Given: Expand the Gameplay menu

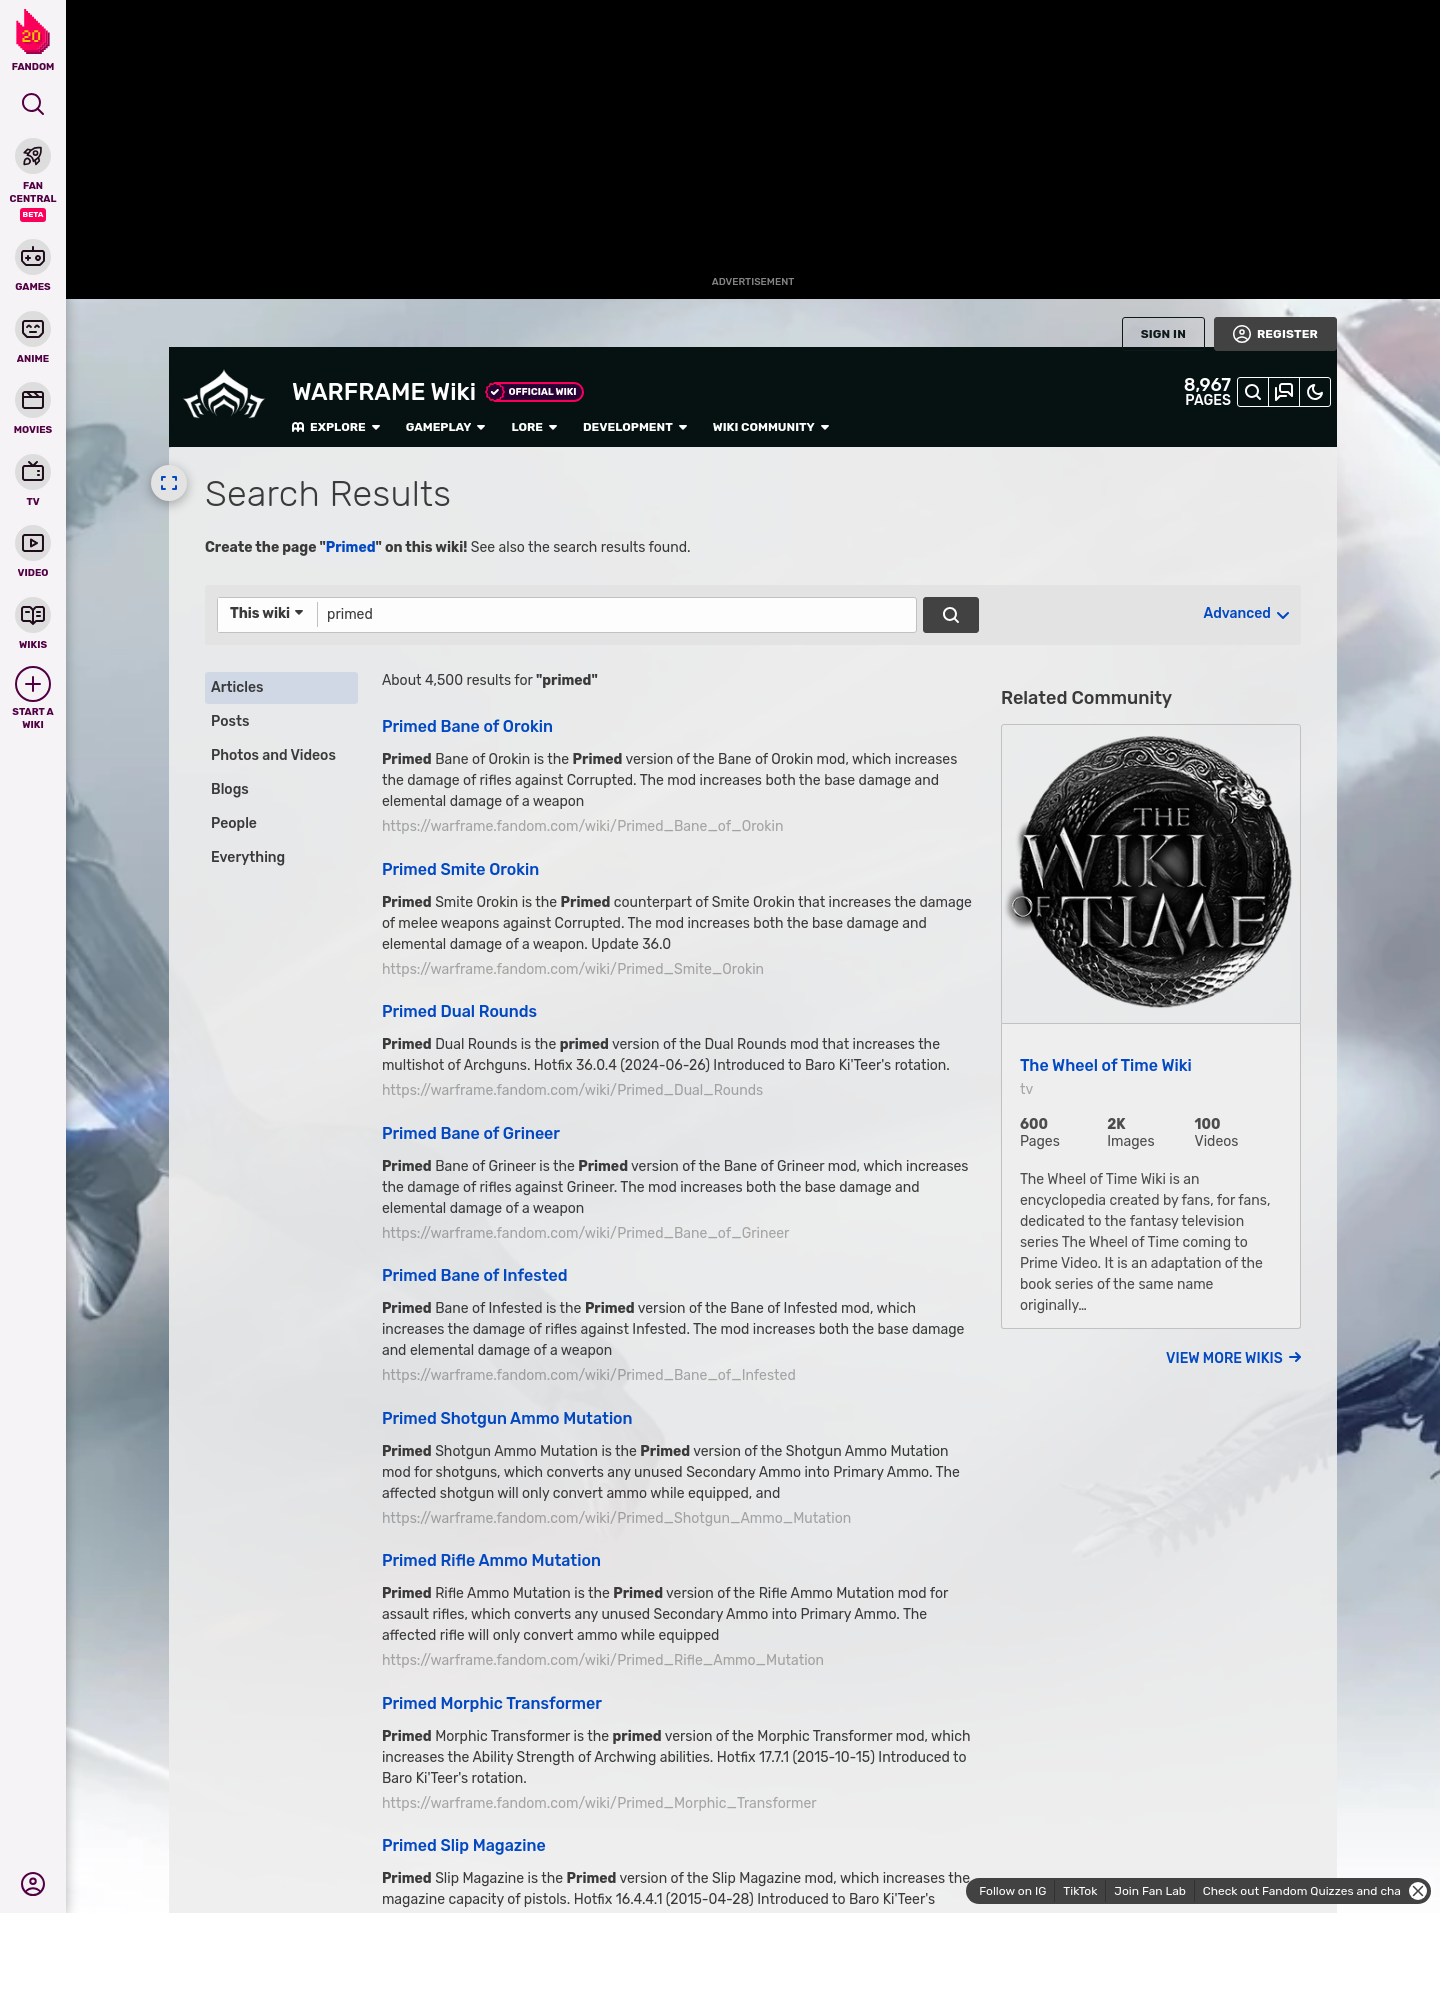Looking at the screenshot, I should pos(445,427).
